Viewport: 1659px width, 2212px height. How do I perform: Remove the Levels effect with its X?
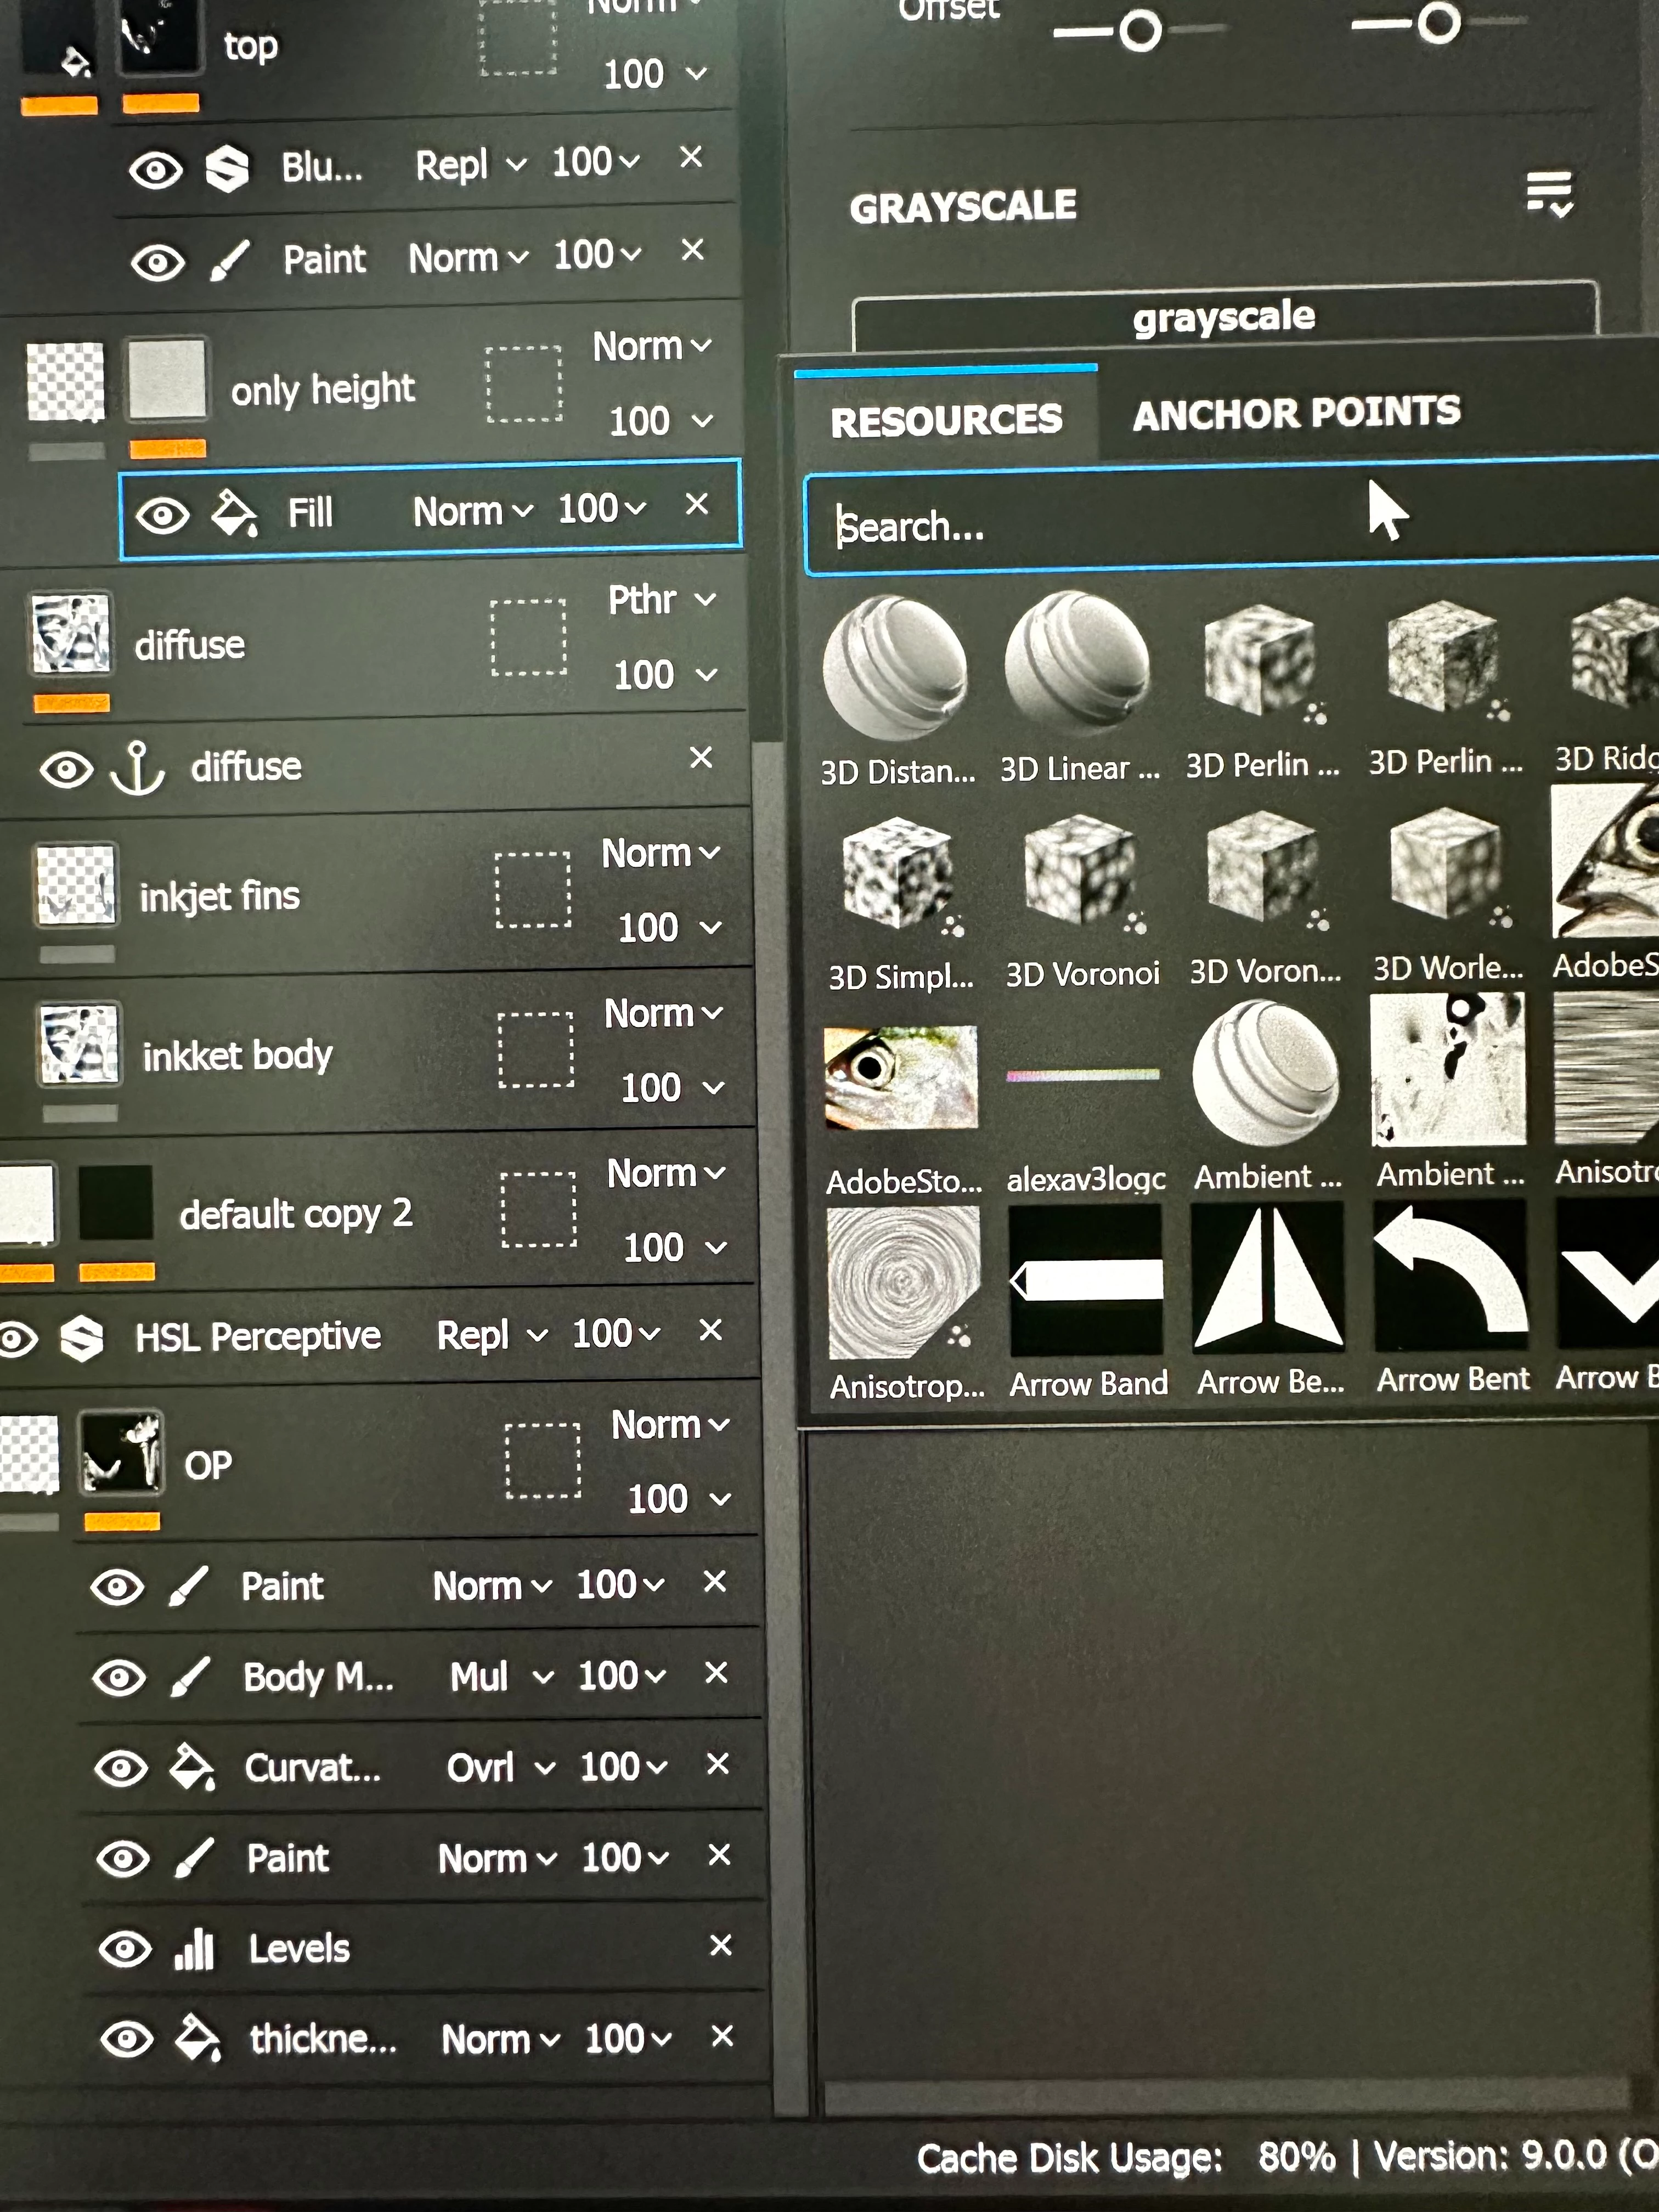(720, 1945)
